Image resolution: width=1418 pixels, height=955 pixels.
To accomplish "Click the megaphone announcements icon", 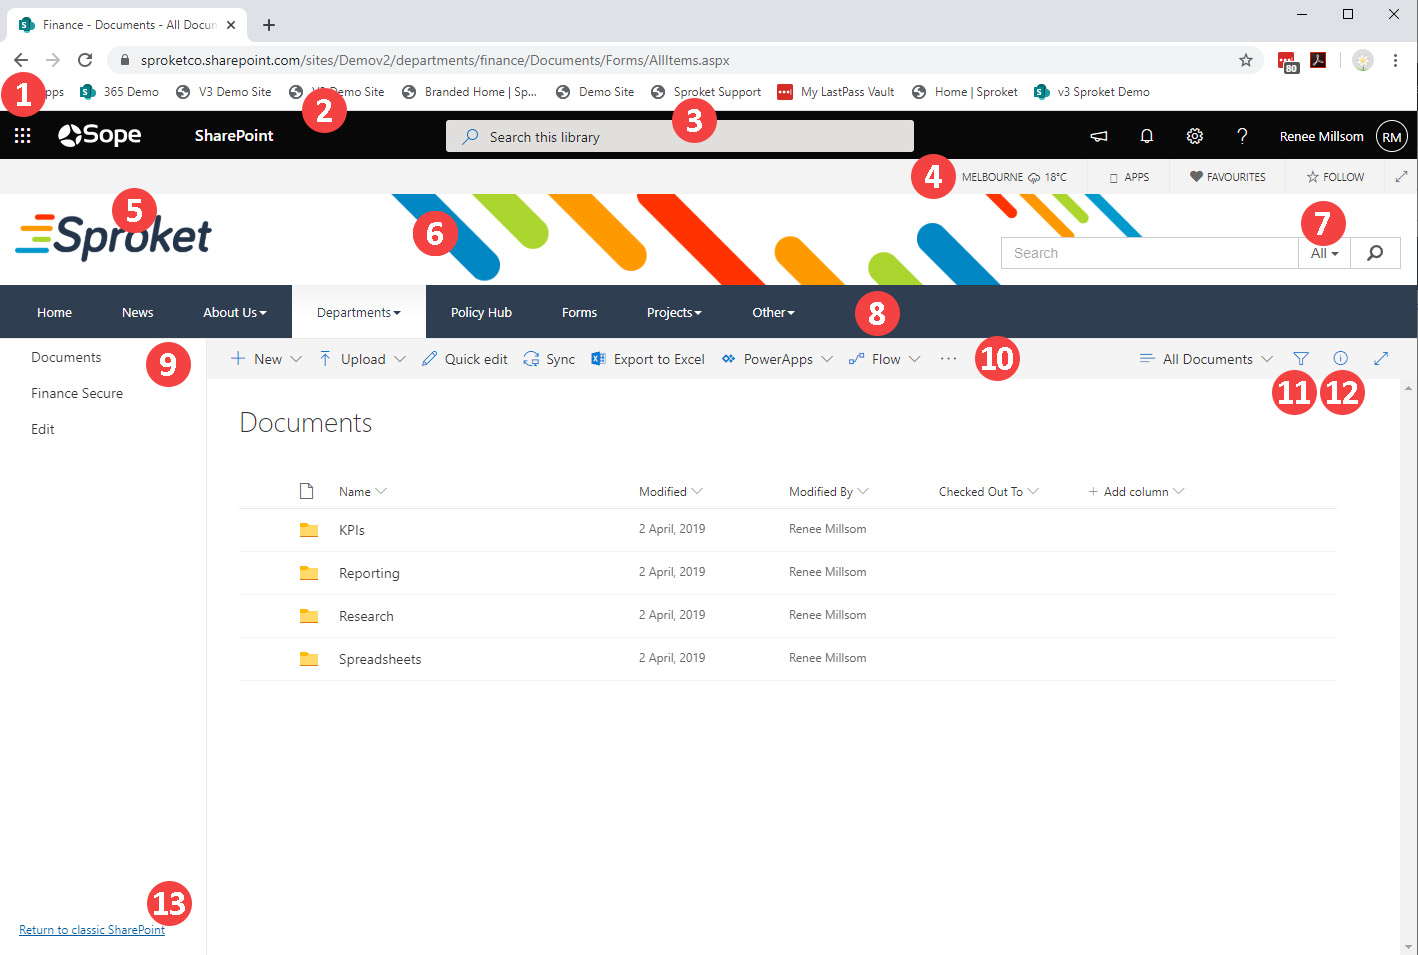I will point(1098,136).
